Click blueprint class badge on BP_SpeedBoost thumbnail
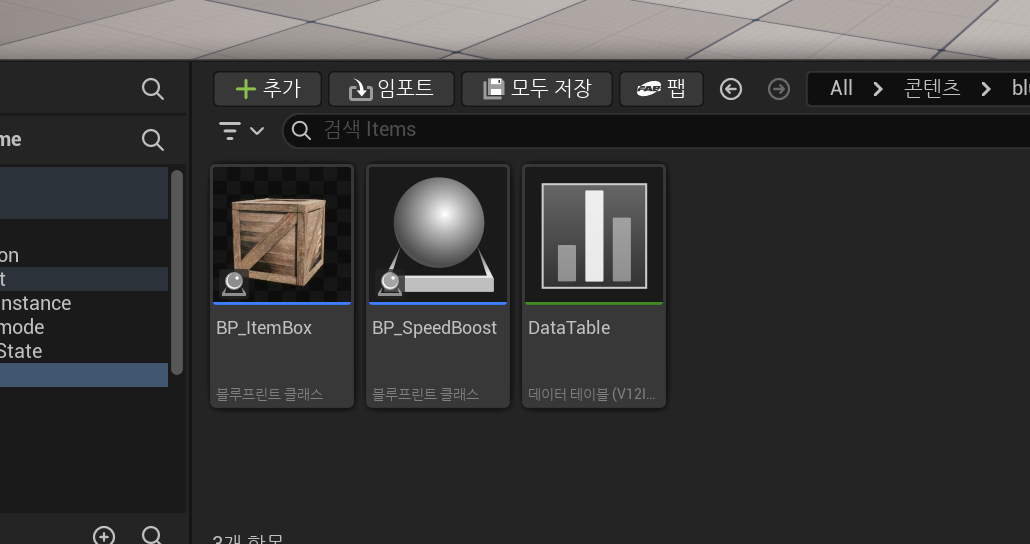This screenshot has height=544, width=1030. [390, 284]
